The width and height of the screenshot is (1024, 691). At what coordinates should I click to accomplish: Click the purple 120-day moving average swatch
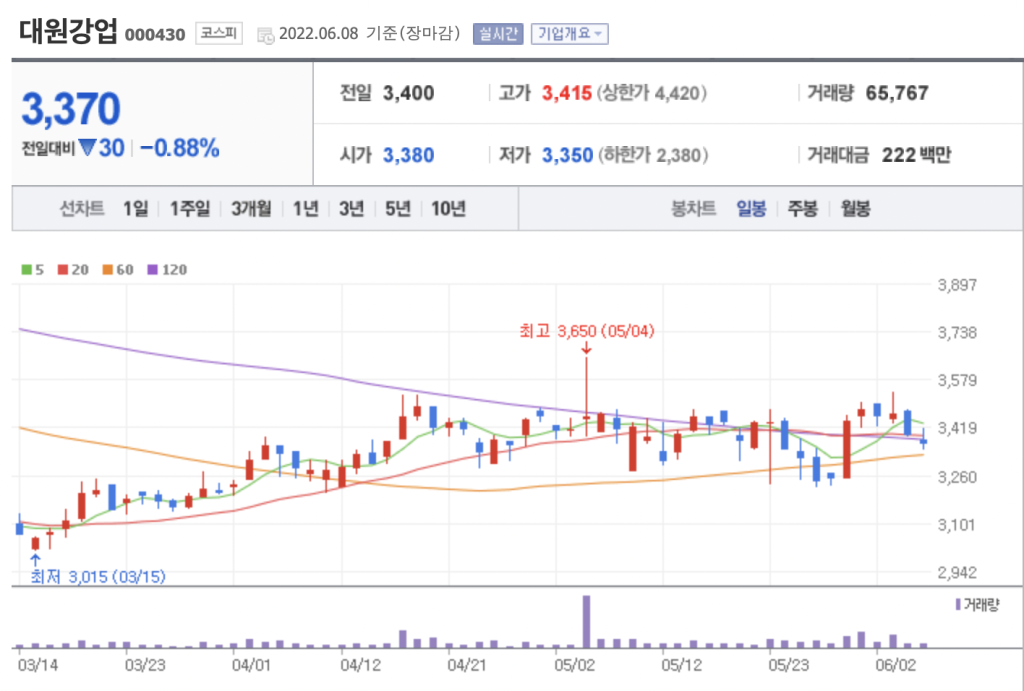click(x=152, y=270)
